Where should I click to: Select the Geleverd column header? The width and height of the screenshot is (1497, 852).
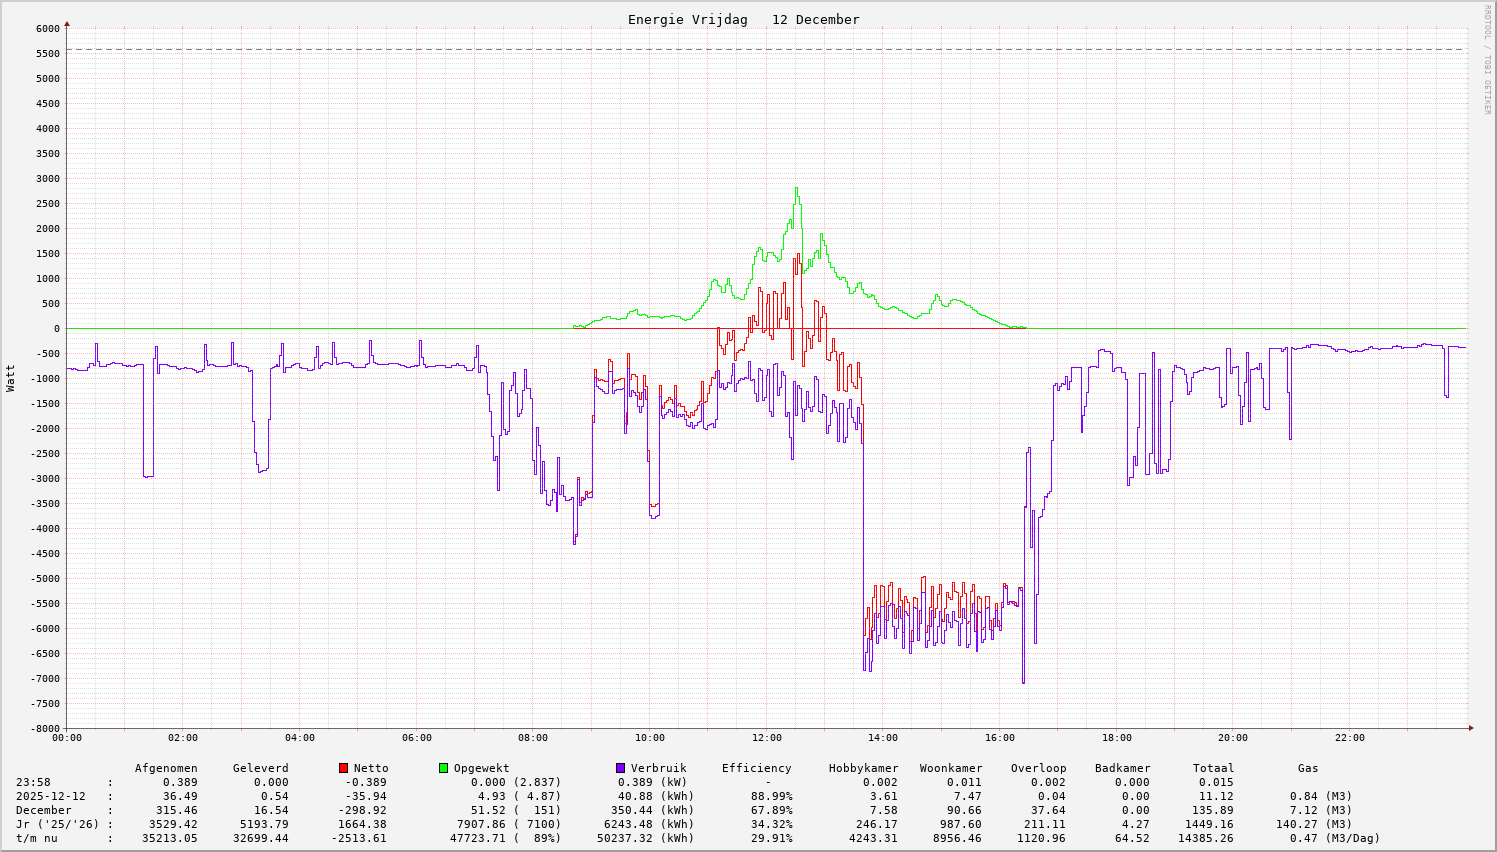coord(260,768)
